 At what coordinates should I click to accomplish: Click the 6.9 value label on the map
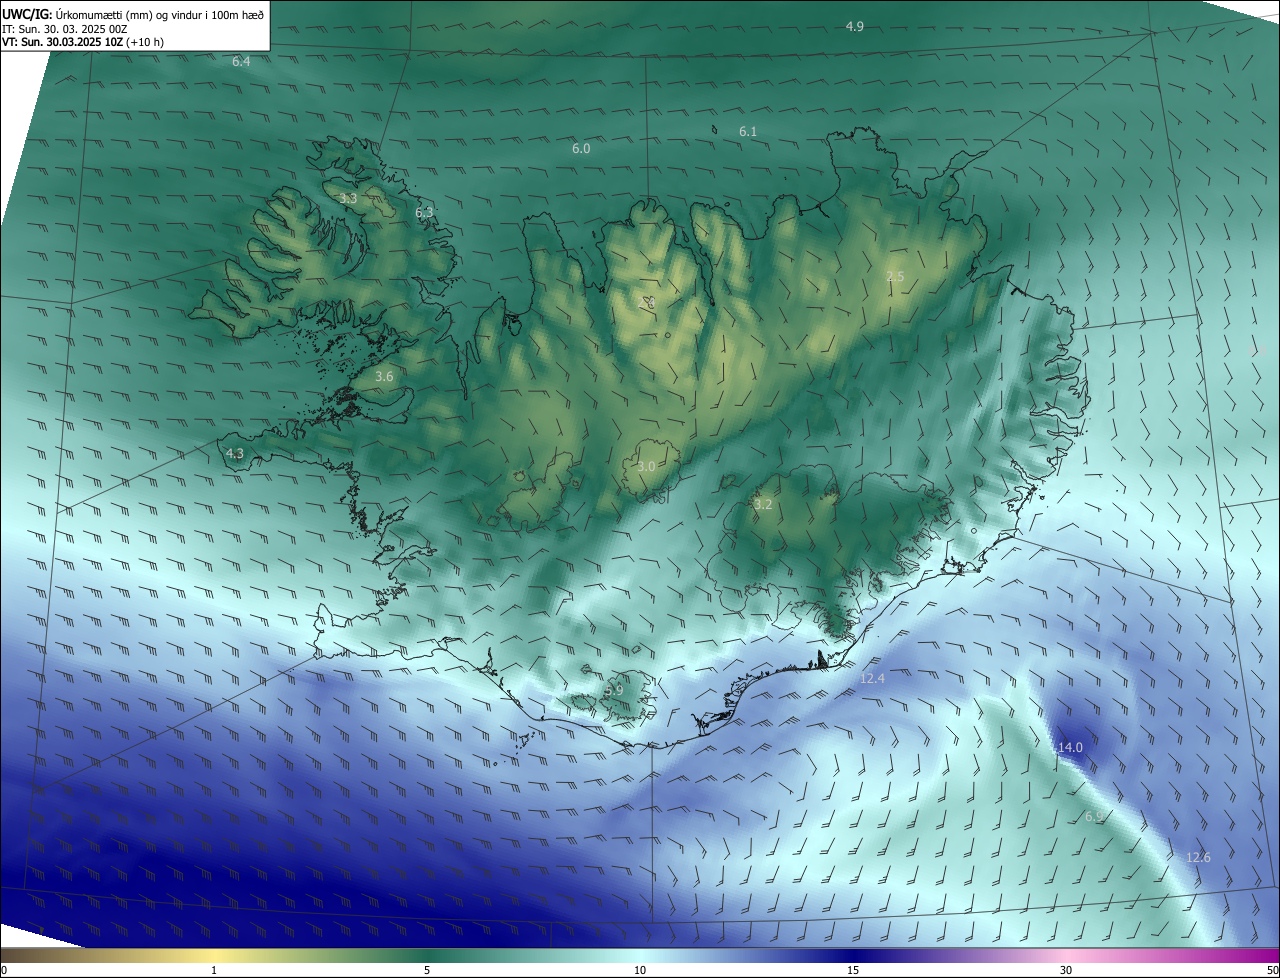coord(1094,816)
